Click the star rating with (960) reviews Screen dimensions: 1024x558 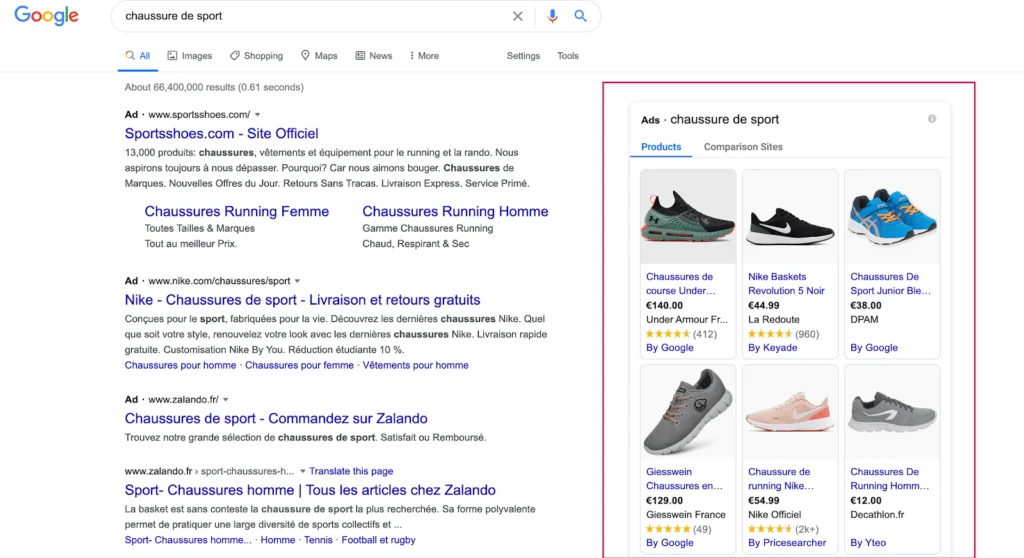783,334
